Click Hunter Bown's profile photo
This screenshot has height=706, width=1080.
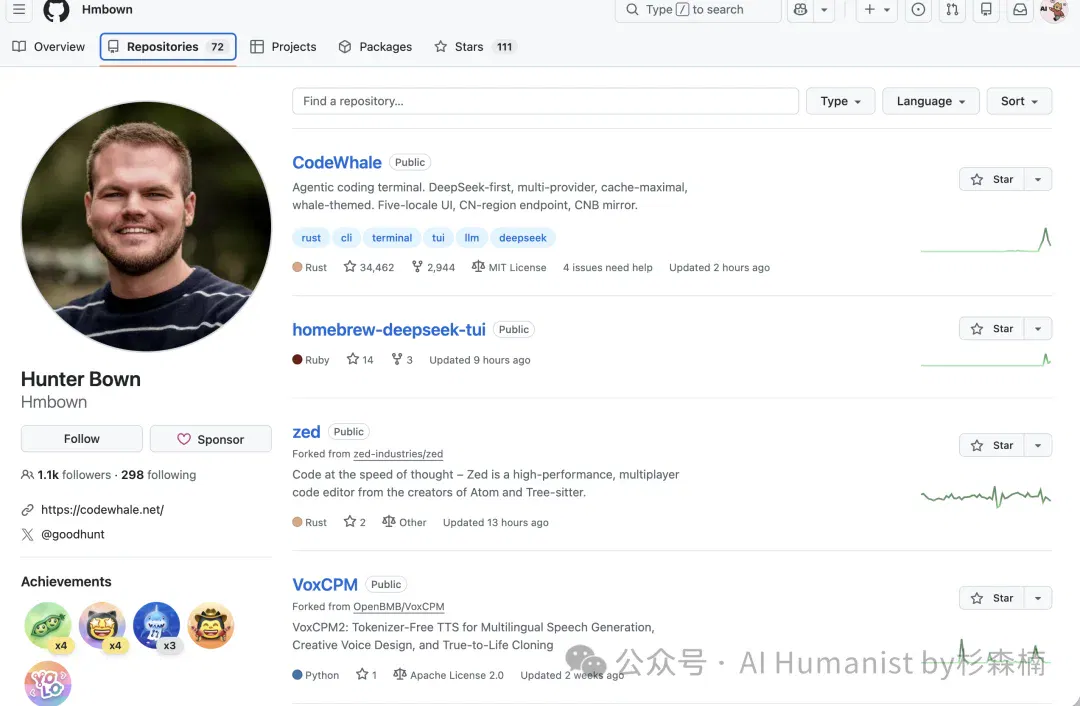pos(146,227)
